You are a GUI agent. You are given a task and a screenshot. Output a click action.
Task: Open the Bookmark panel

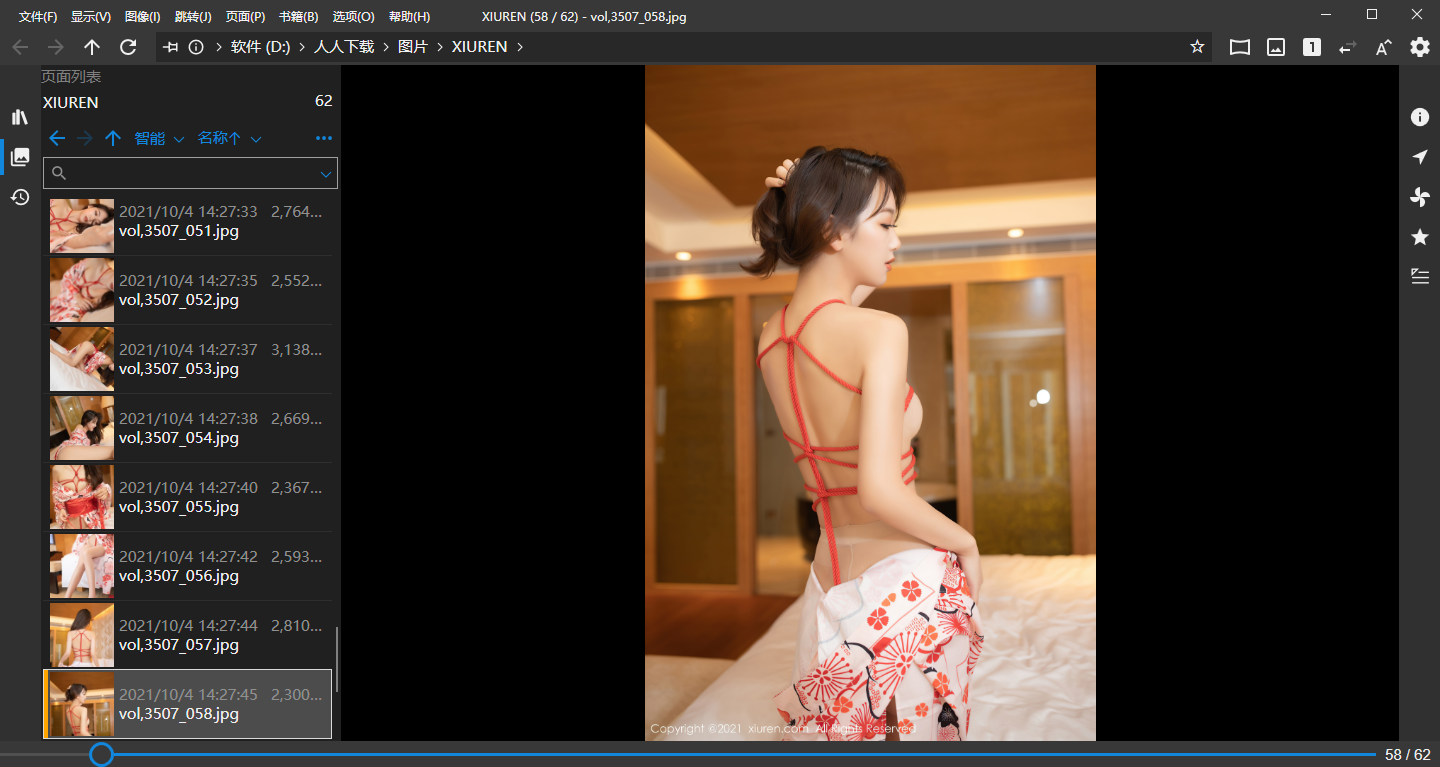1419,237
